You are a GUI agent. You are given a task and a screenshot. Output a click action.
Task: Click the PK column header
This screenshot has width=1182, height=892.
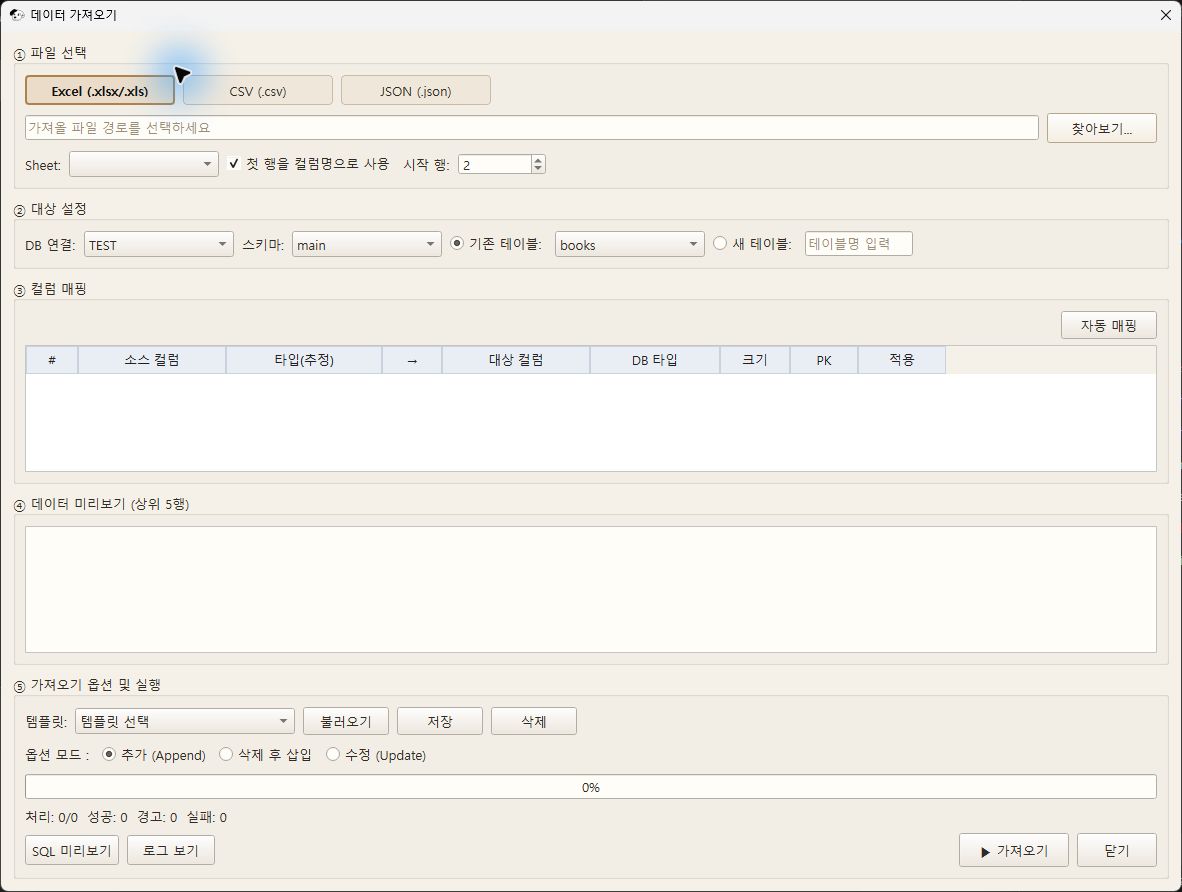(824, 360)
